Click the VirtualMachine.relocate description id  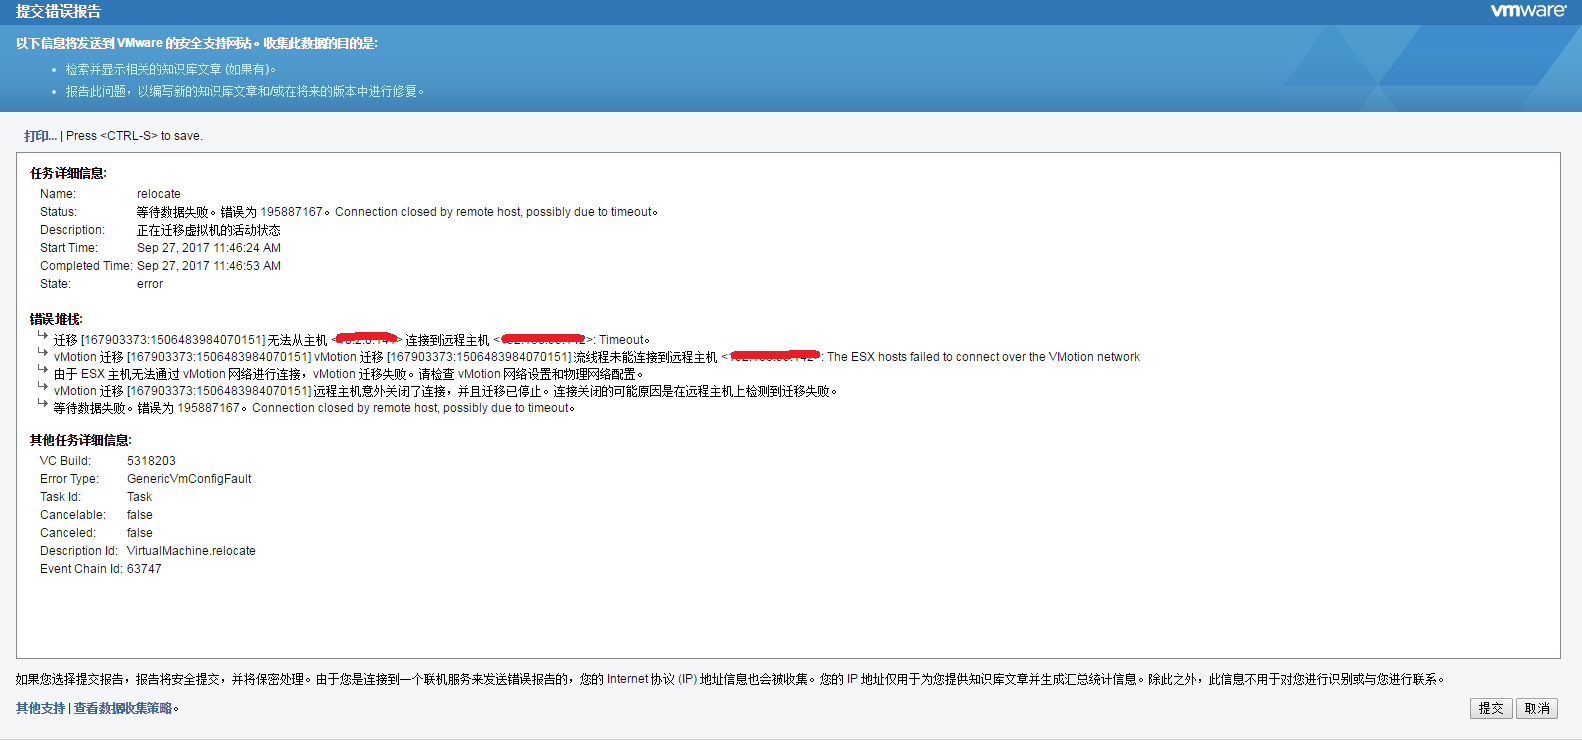point(191,551)
